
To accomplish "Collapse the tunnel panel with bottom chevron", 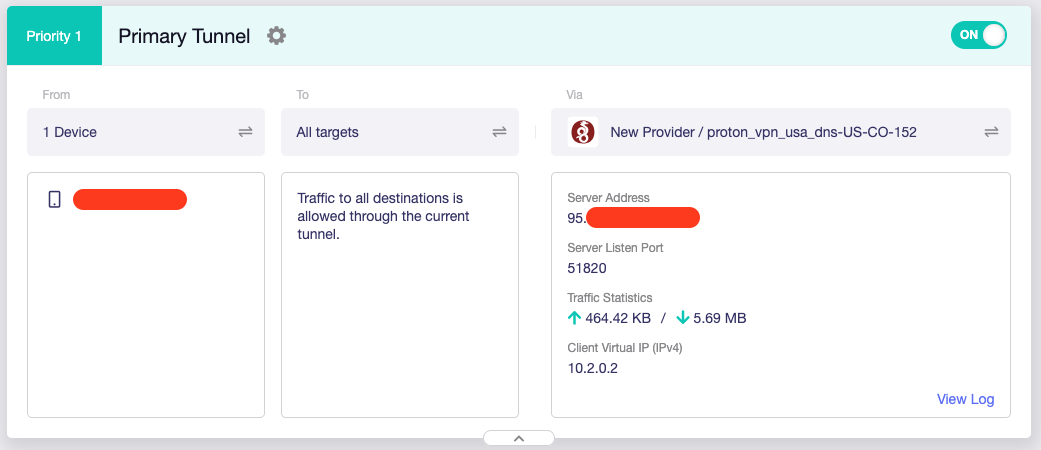I will pyautogui.click(x=518, y=438).
